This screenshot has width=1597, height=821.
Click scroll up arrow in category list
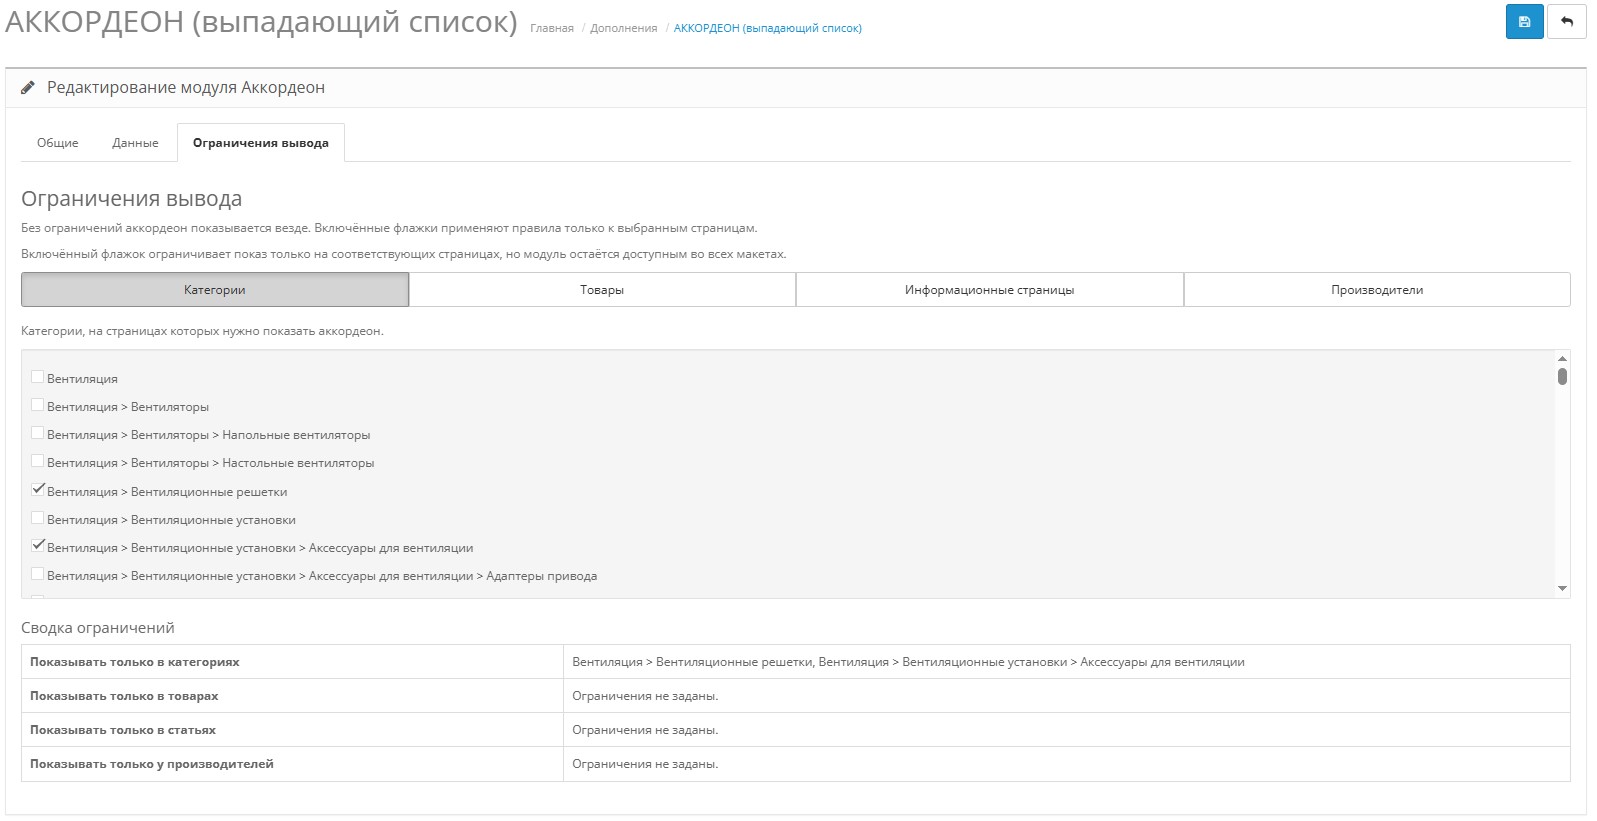tap(1562, 358)
